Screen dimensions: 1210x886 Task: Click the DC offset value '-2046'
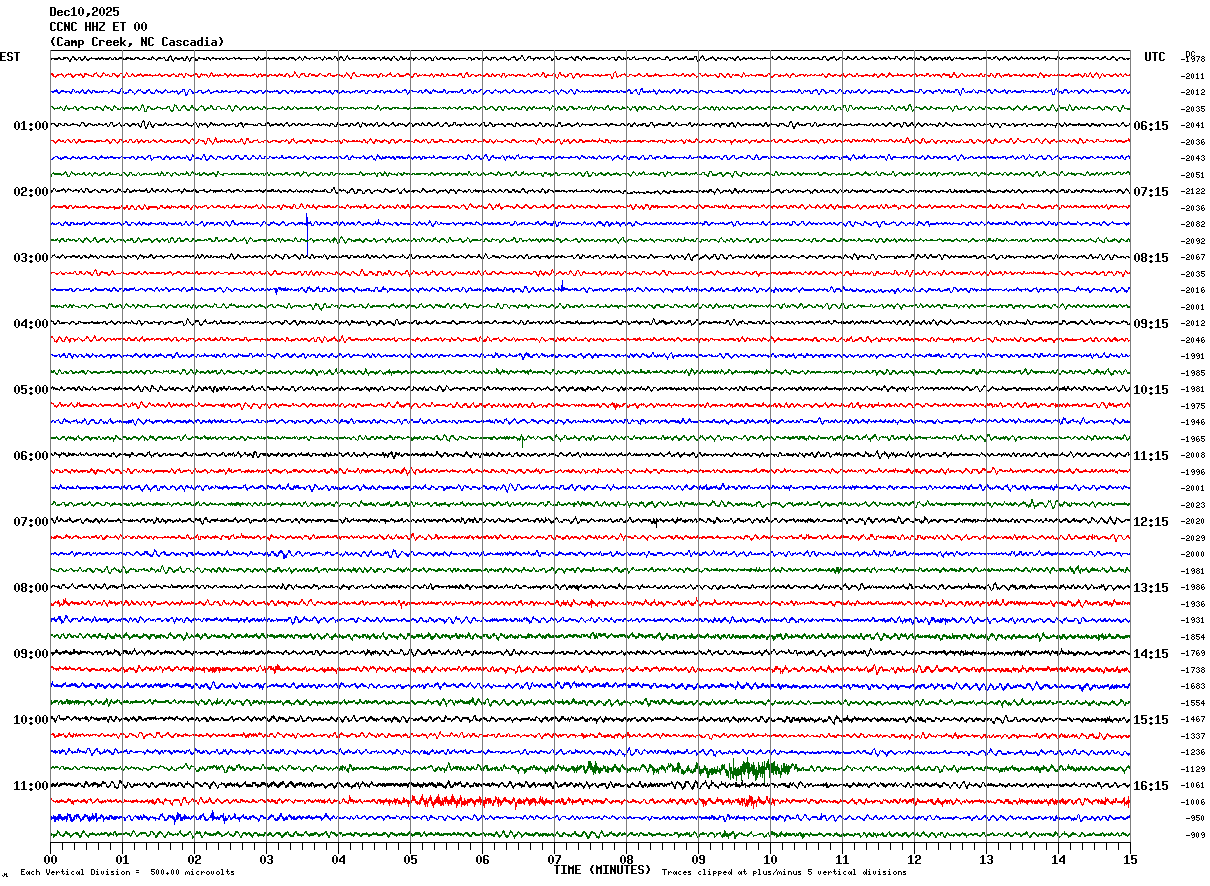[1194, 340]
